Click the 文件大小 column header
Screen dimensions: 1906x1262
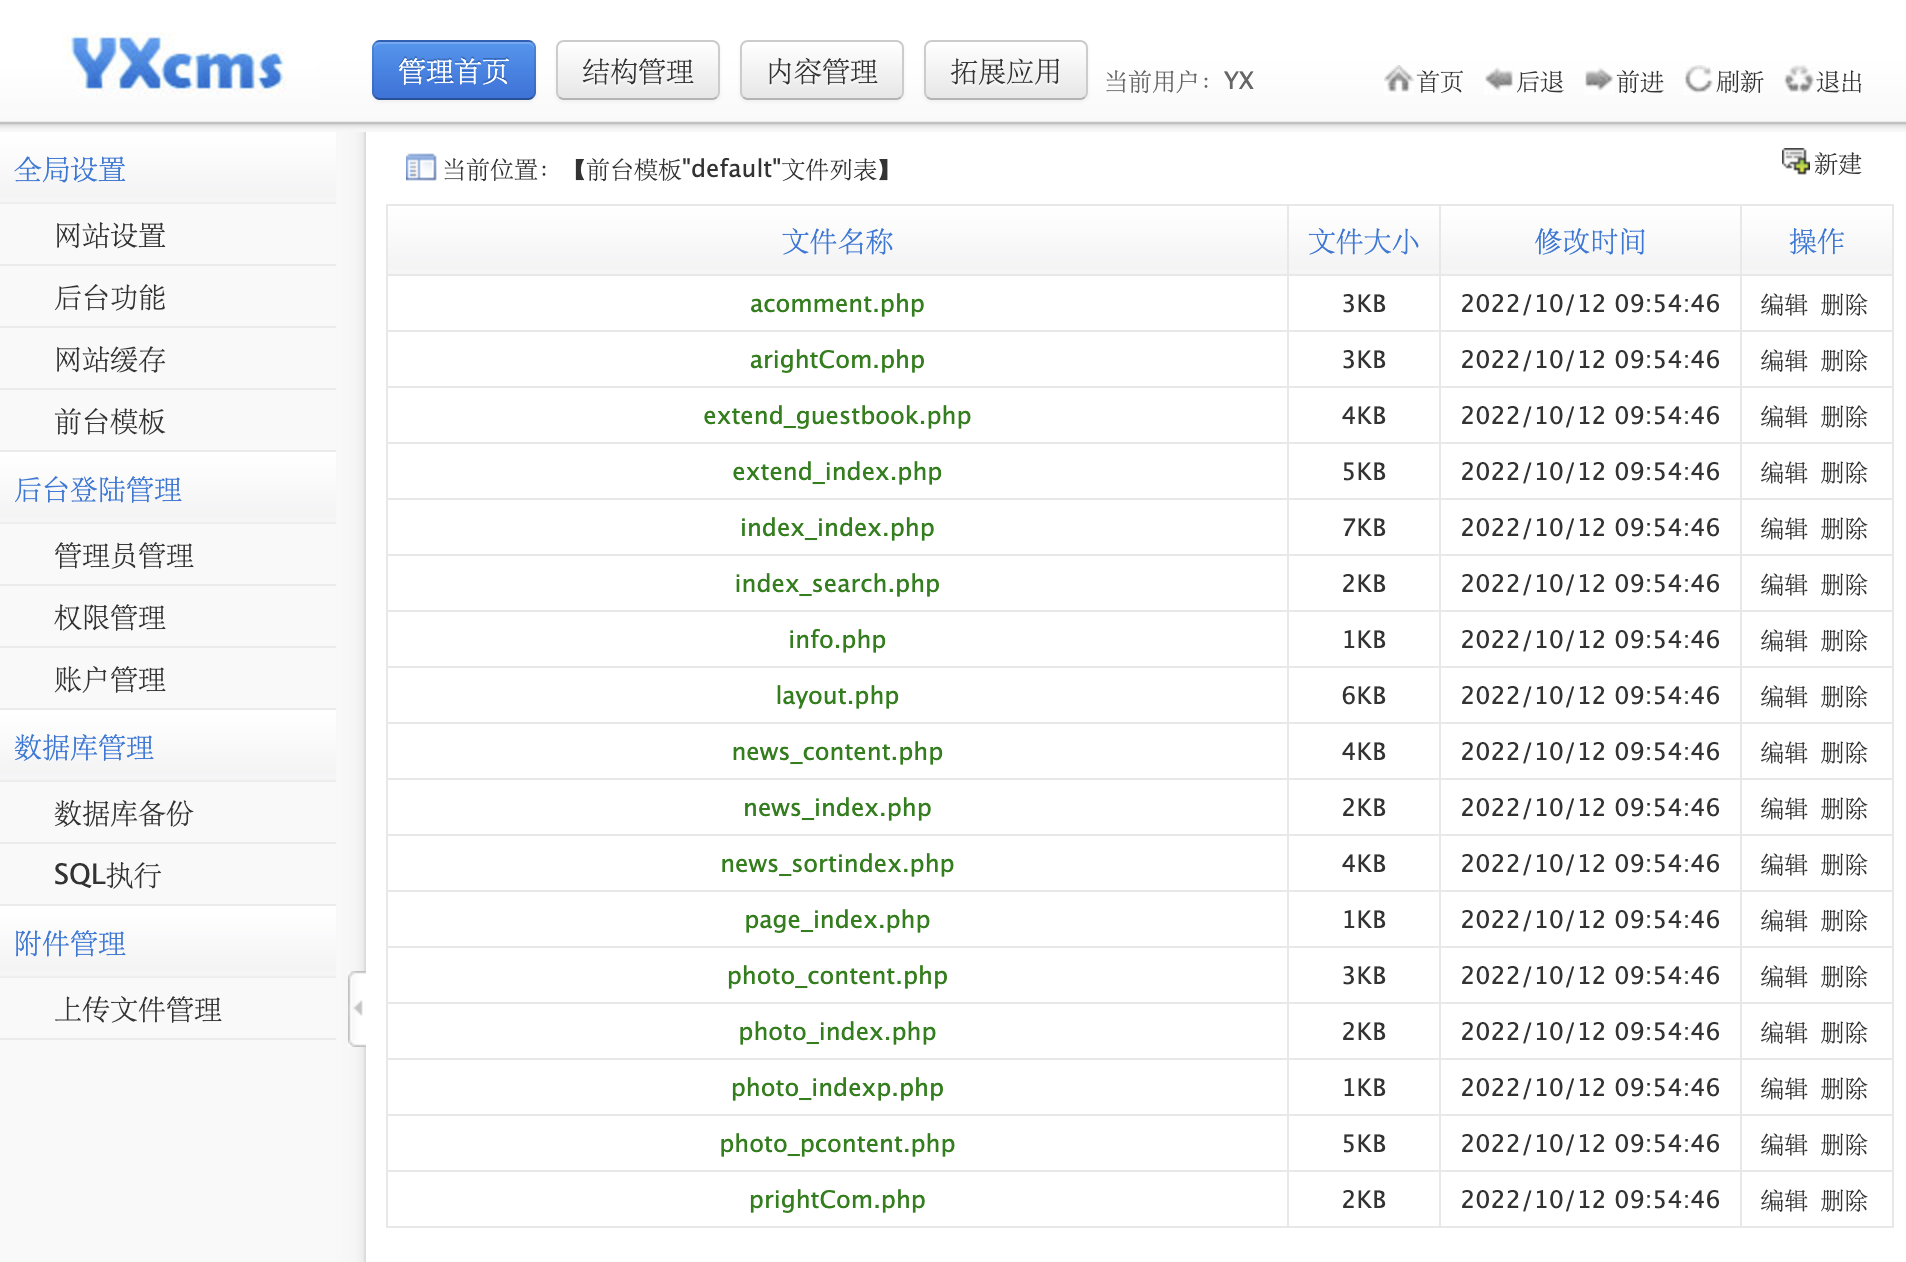pos(1363,241)
